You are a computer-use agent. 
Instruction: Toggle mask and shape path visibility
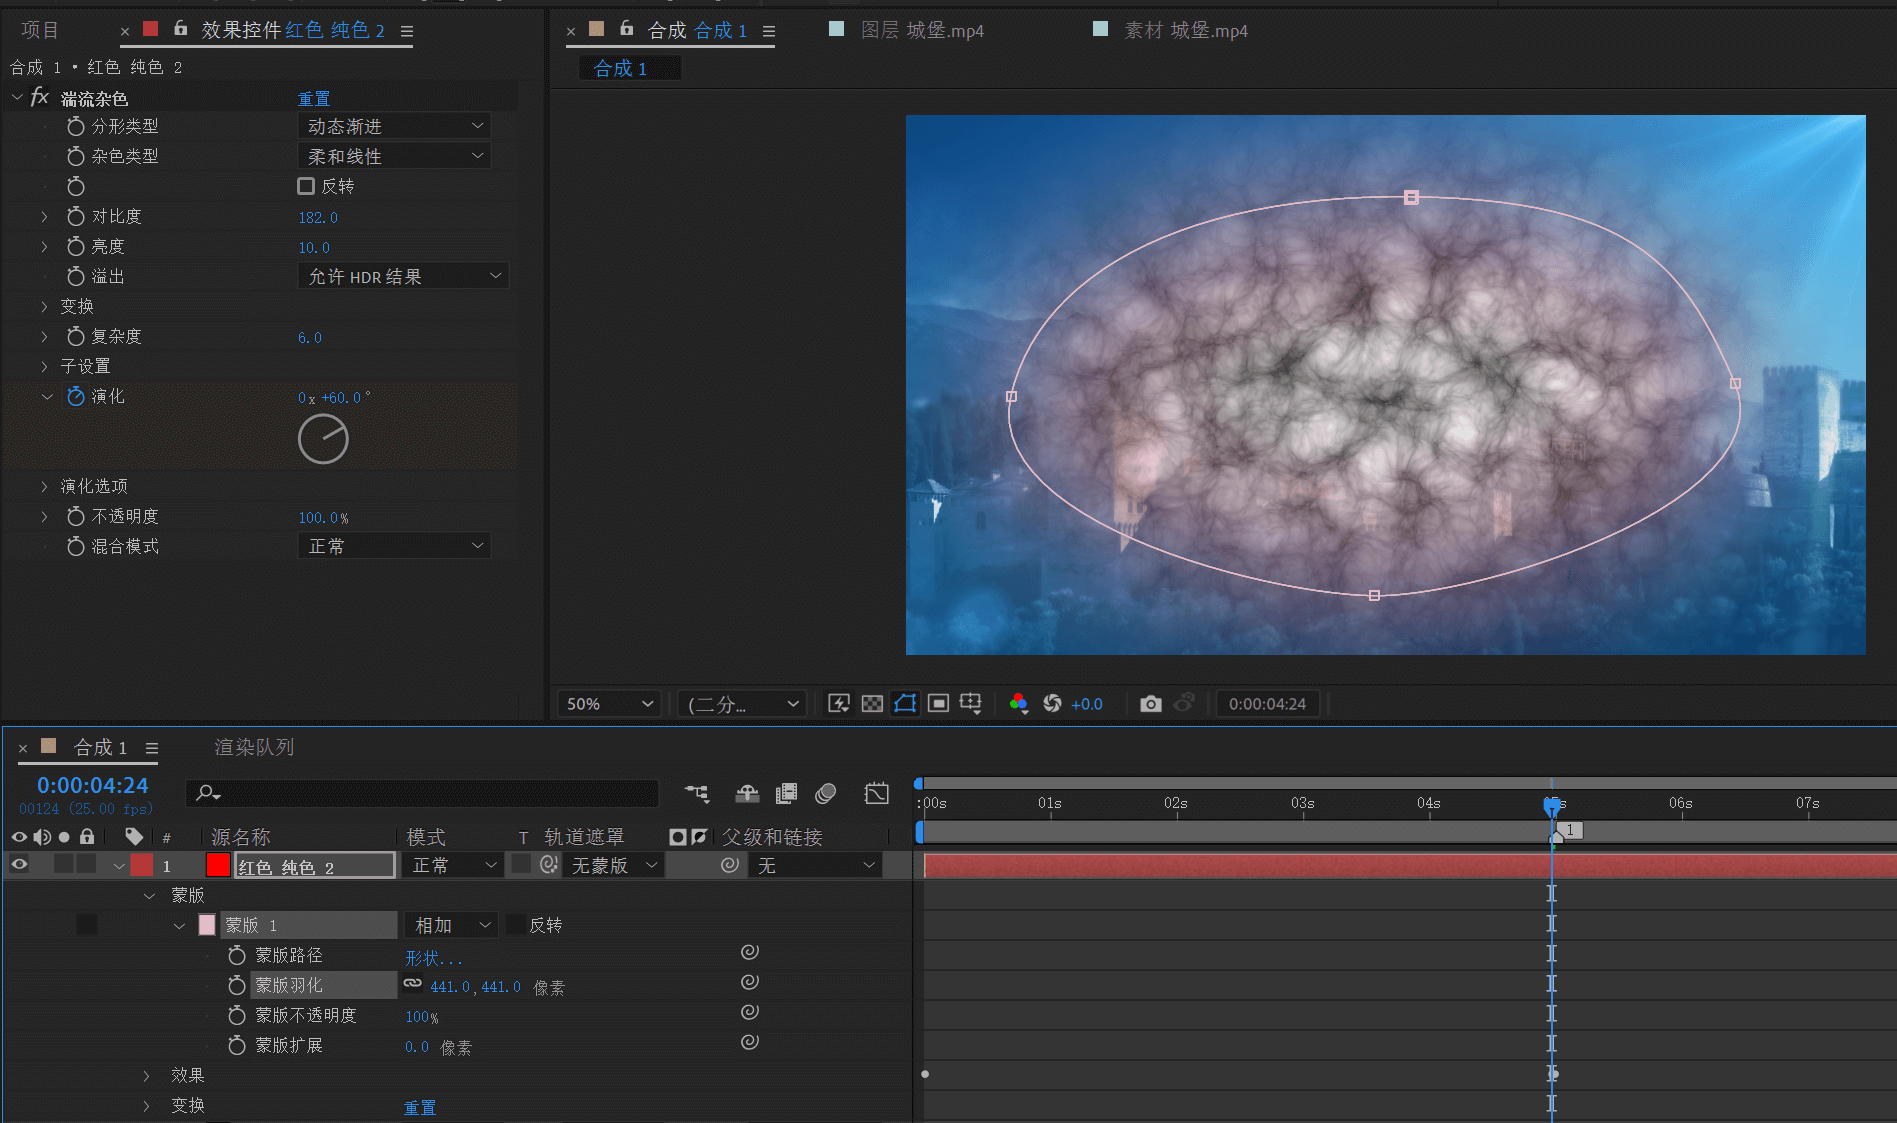point(905,704)
